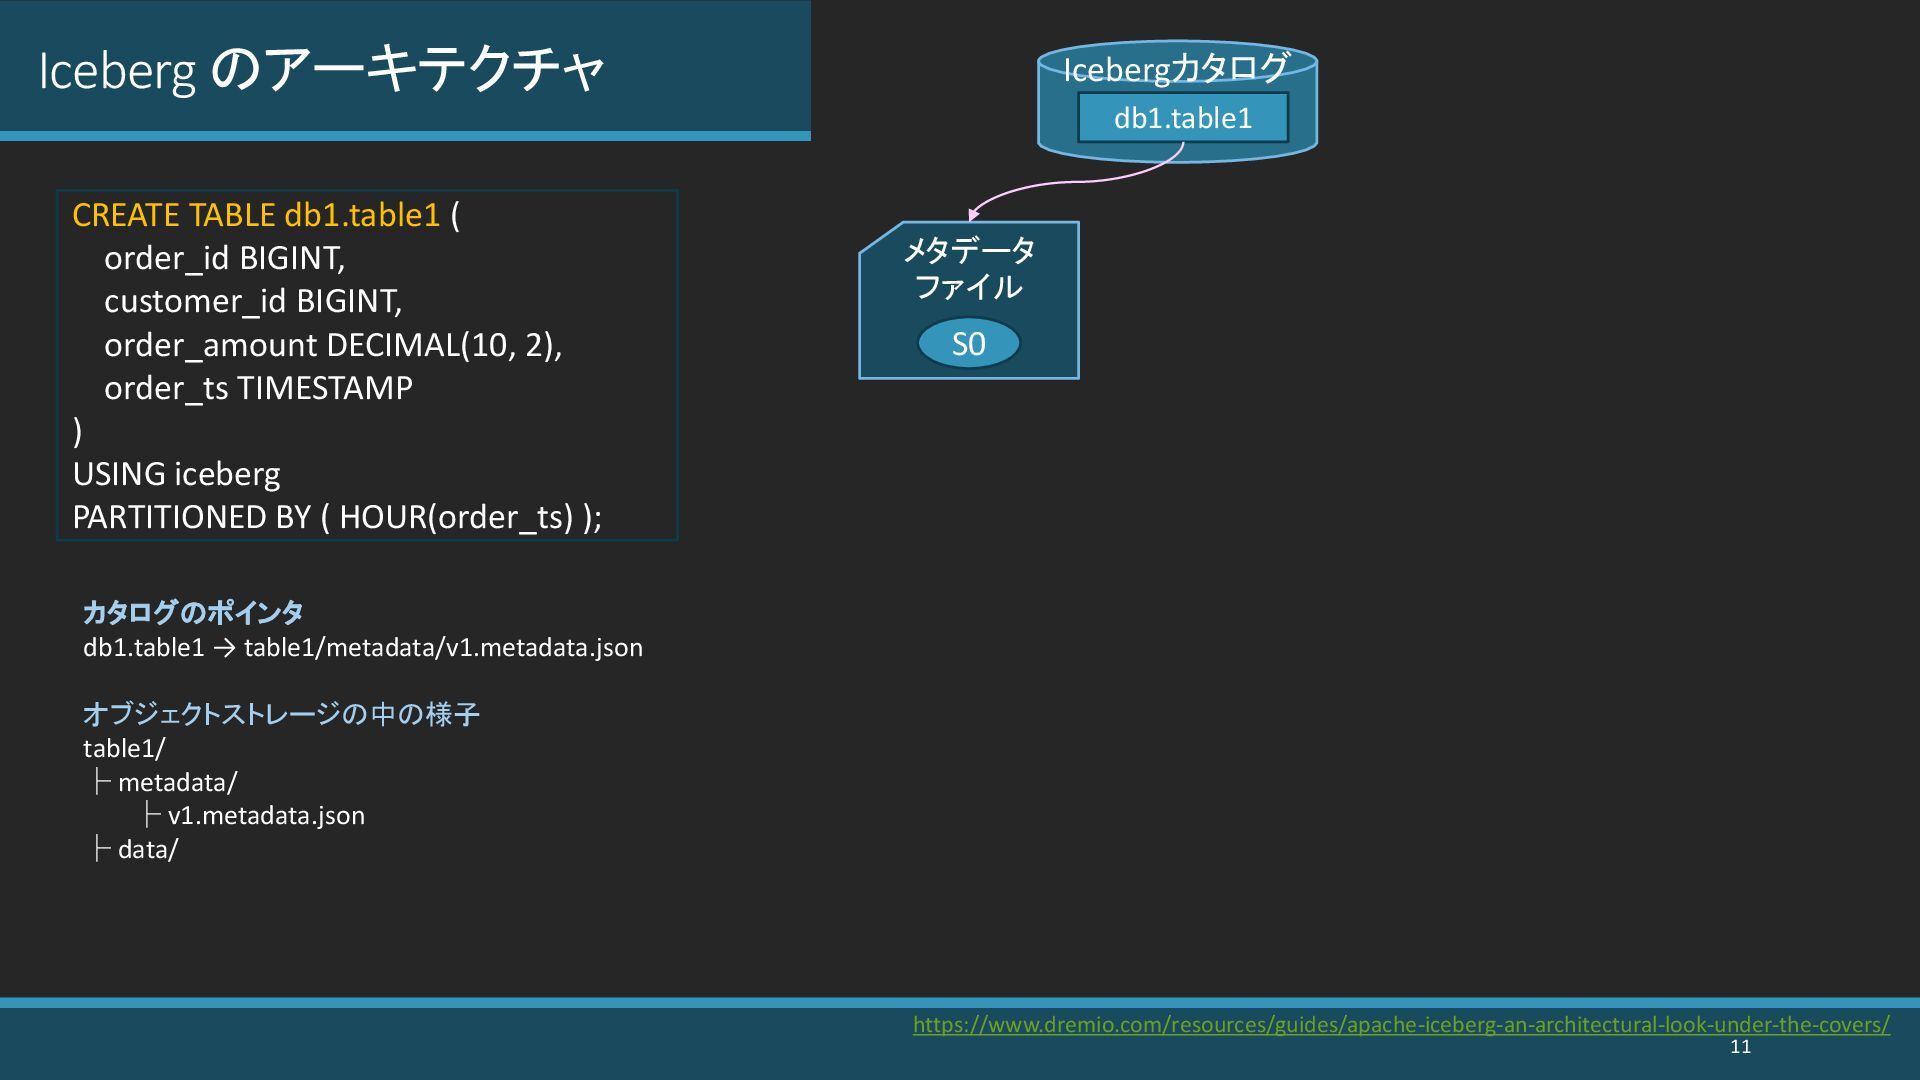Select the table1/ root folder entry
Screen dimensions: 1920x1080
[x=124, y=749]
